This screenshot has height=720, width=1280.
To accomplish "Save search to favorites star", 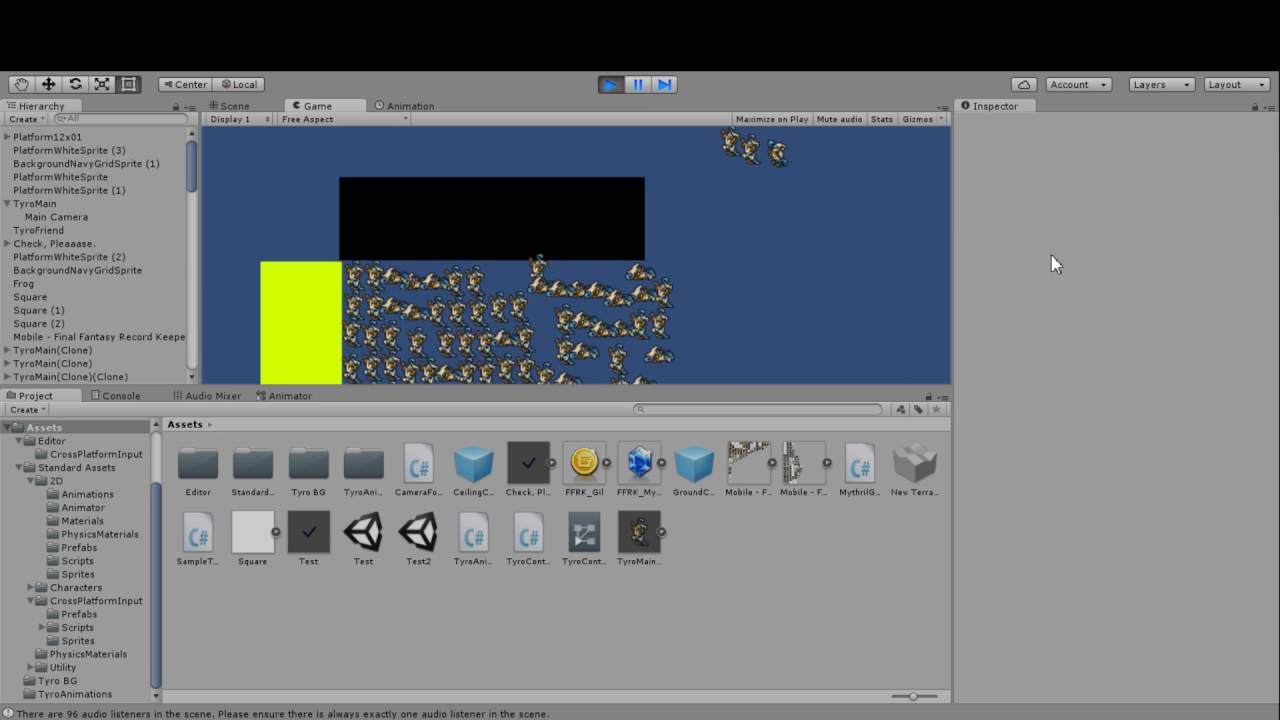I will 936,409.
